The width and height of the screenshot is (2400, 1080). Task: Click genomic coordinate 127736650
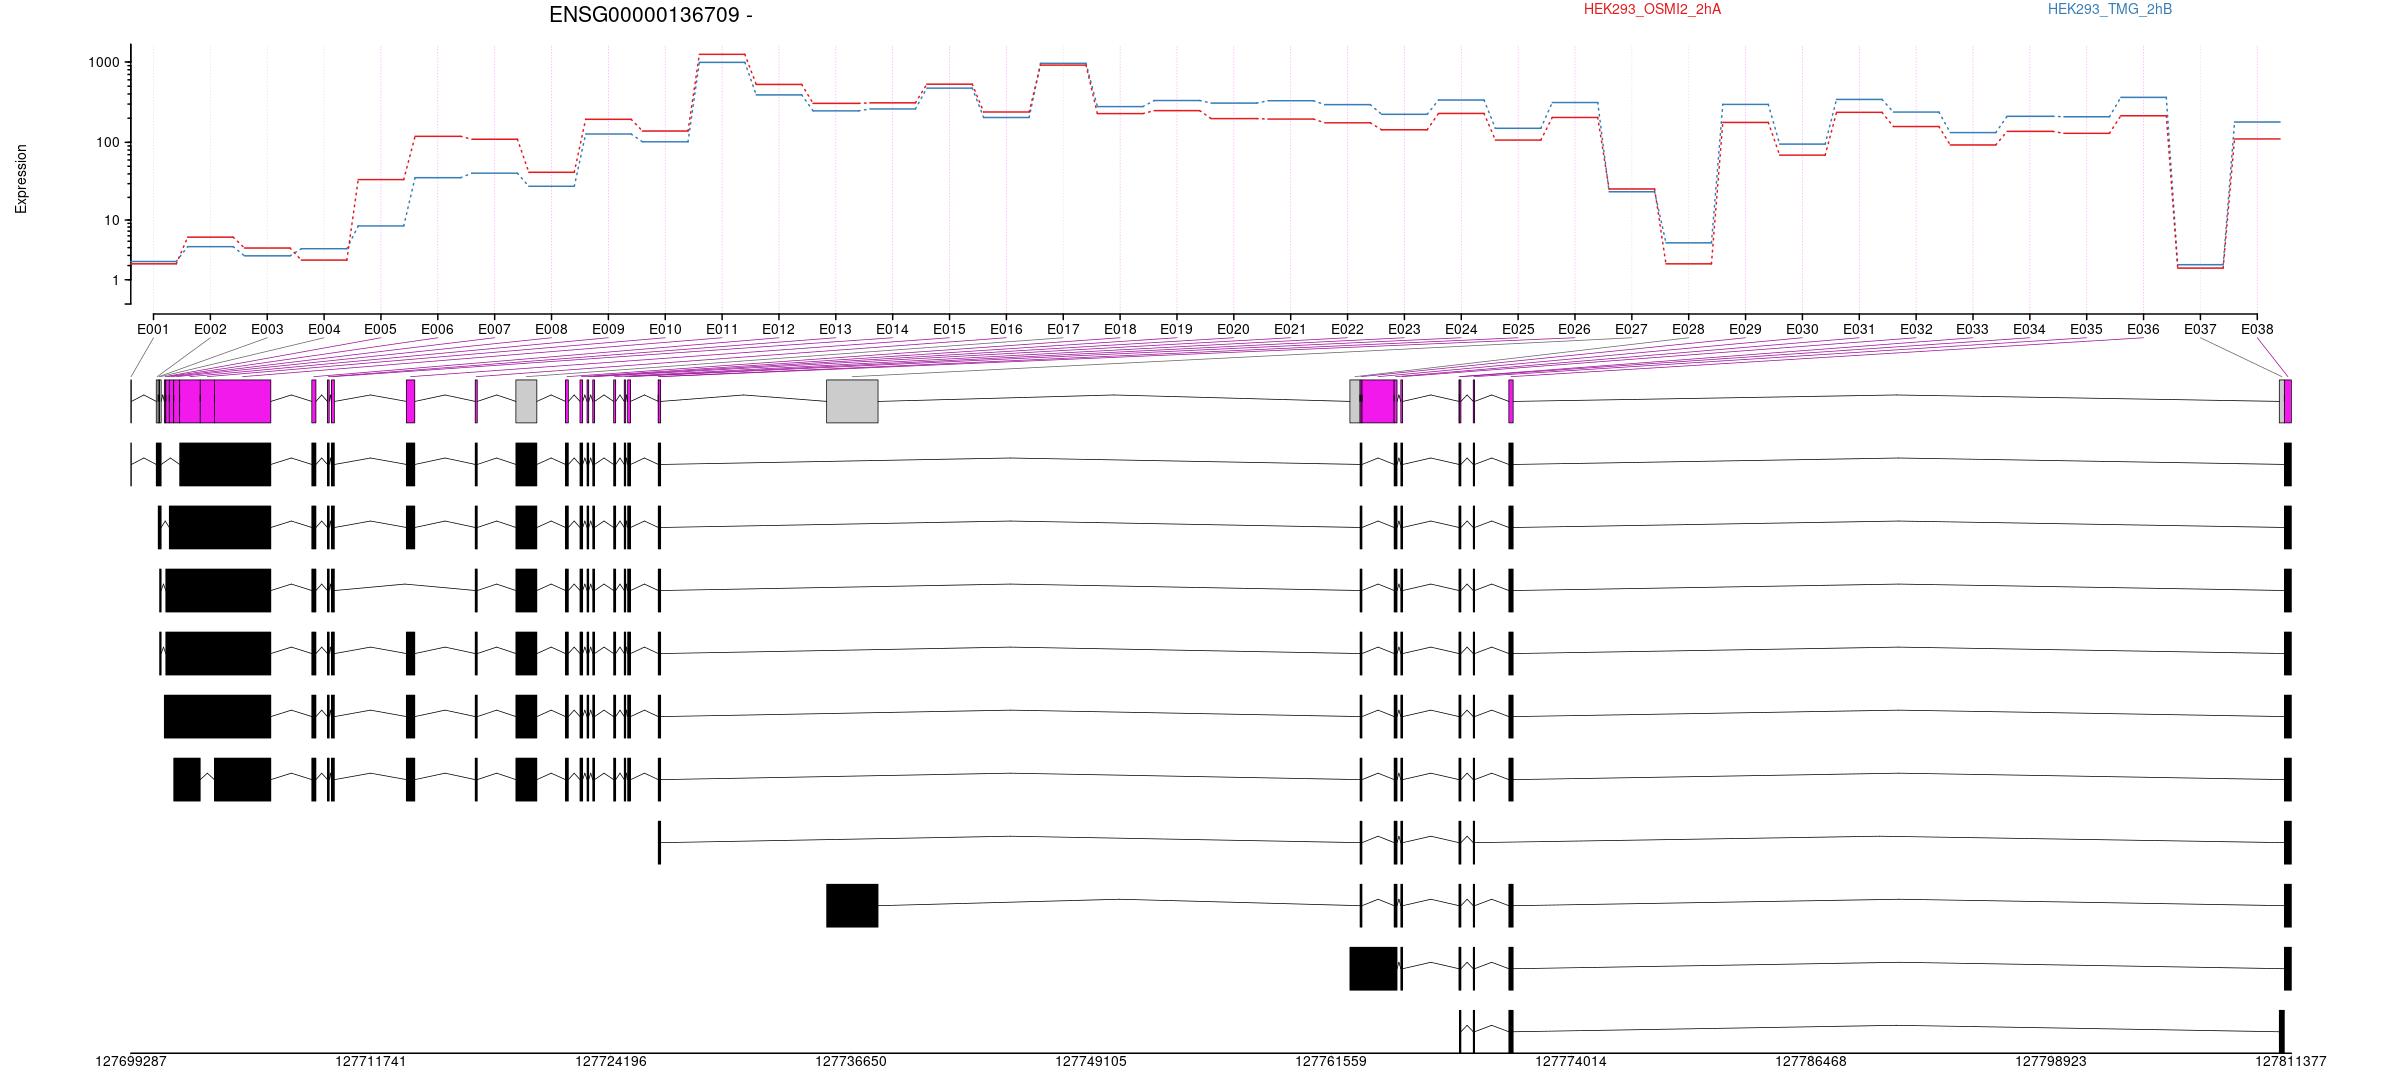[x=851, y=1062]
